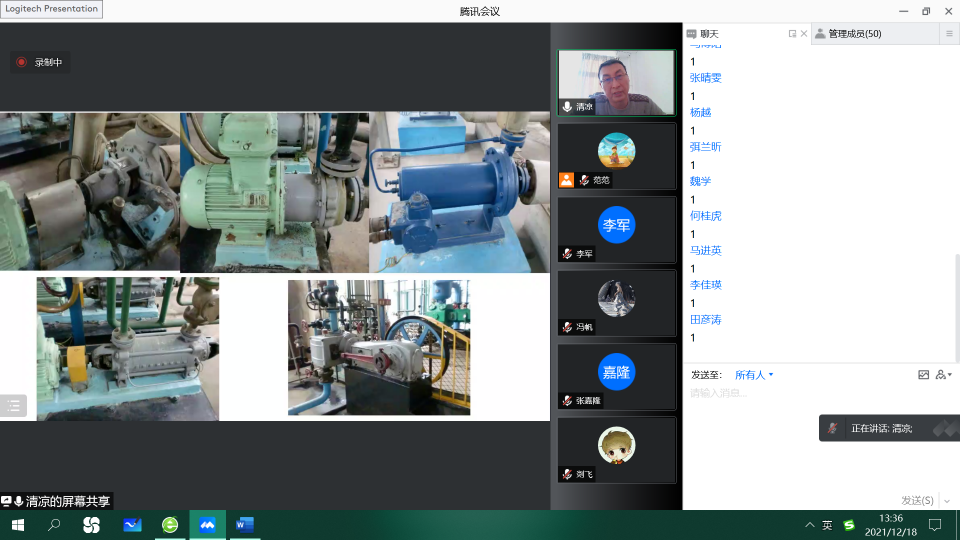Switch to the 聊天 tab
This screenshot has height=540, width=960.
709,34
